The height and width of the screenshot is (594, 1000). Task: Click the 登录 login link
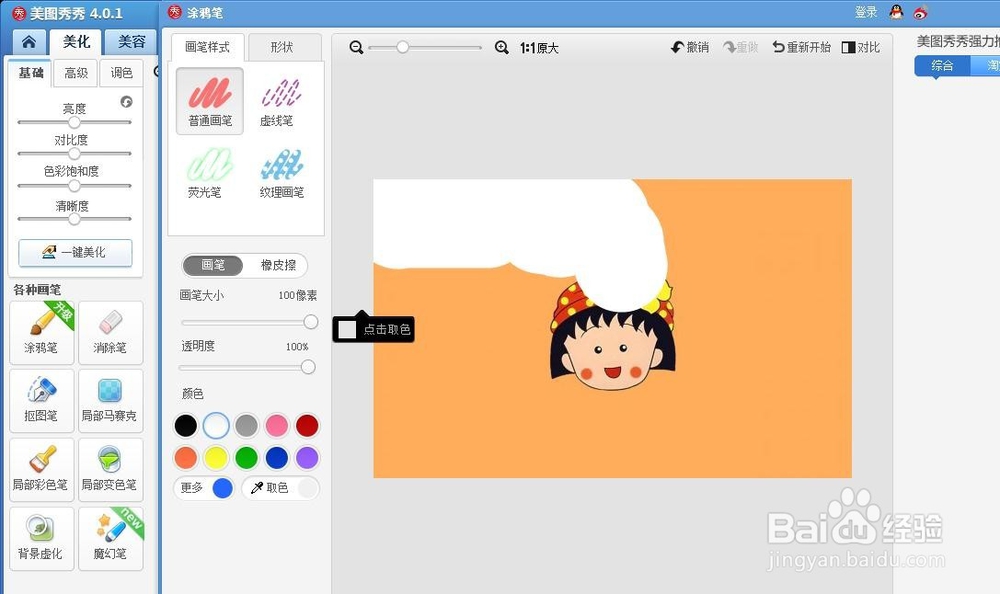(866, 12)
